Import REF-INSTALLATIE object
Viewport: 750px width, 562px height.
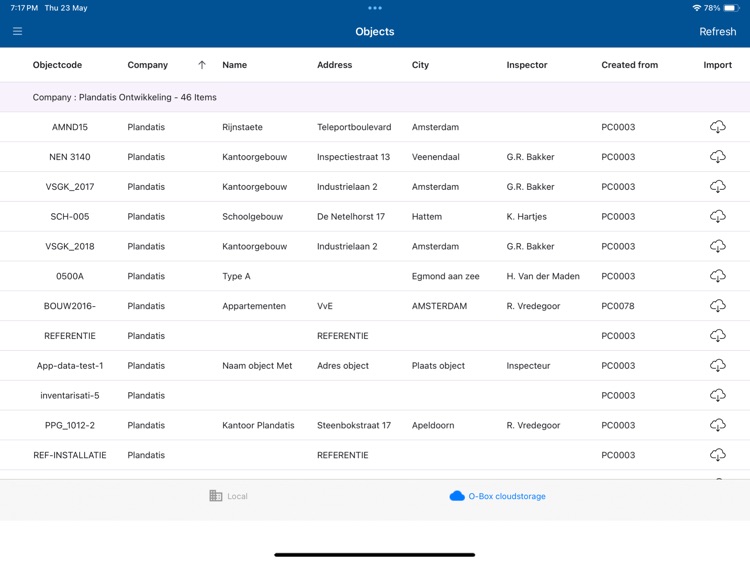[x=717, y=455]
